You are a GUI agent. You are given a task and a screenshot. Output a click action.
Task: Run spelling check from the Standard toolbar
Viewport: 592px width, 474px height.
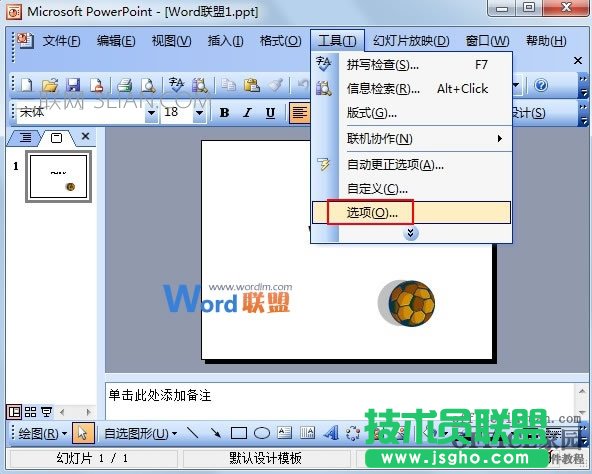pyautogui.click(x=176, y=85)
